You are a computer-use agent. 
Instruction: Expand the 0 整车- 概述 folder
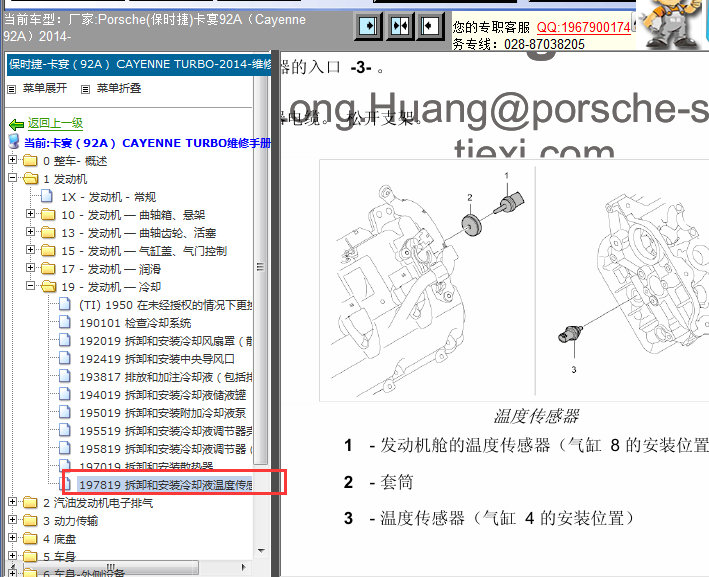(12, 160)
